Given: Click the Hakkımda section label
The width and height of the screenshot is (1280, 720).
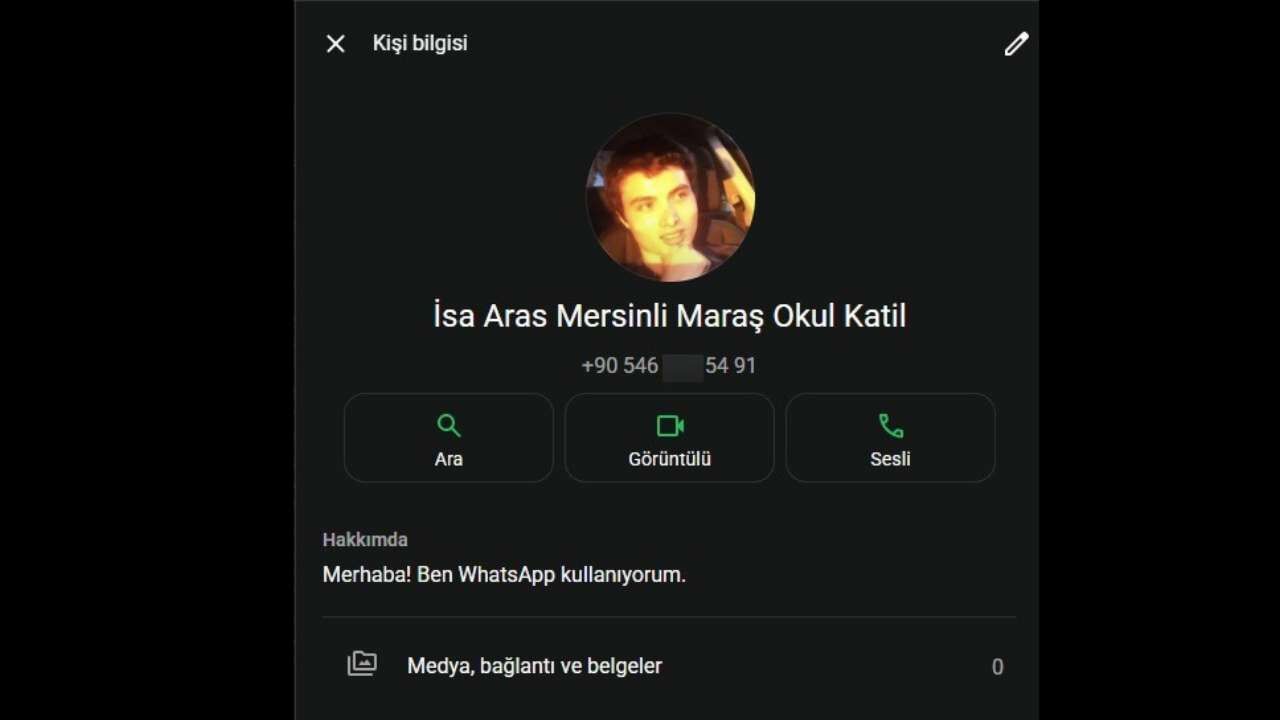Looking at the screenshot, I should (x=365, y=540).
